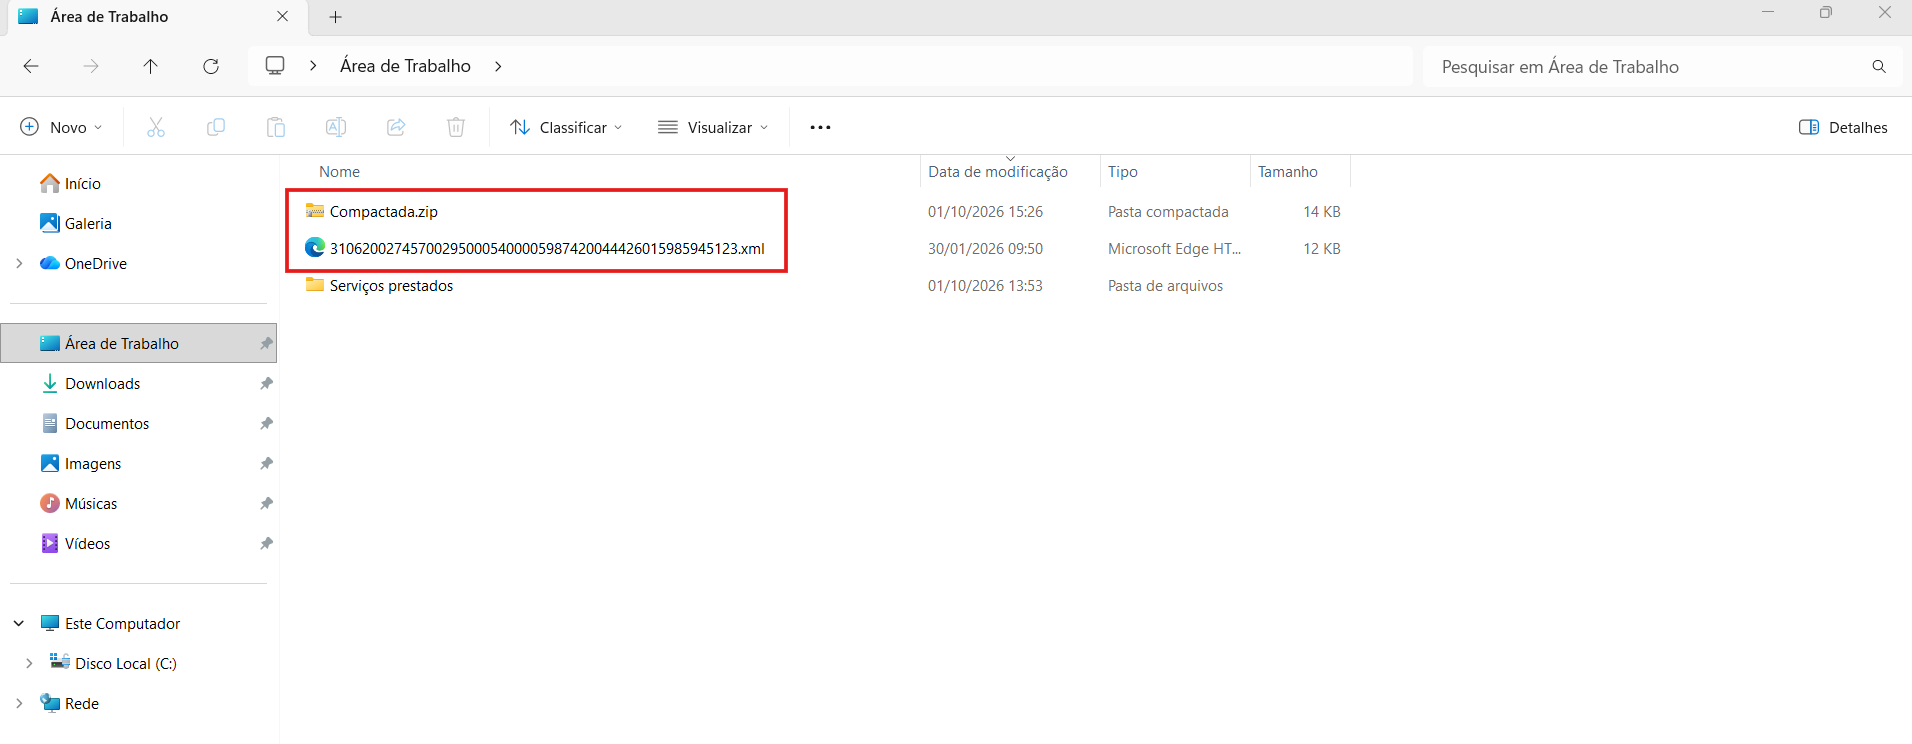Viewport: 1912px width, 744px height.
Task: Toggle the Detalhes pane
Action: click(x=1843, y=127)
